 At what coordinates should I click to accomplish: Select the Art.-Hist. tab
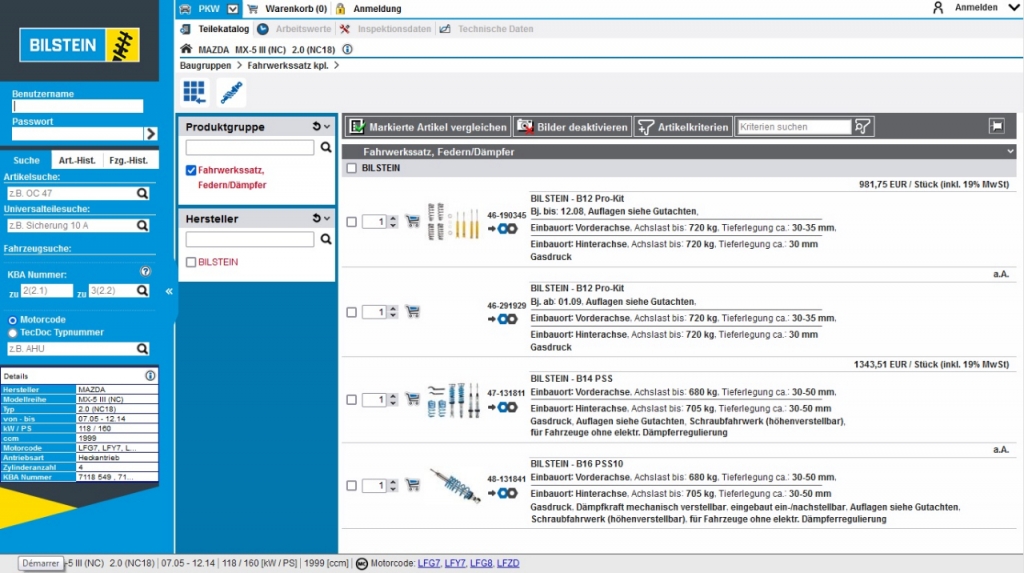[77, 160]
